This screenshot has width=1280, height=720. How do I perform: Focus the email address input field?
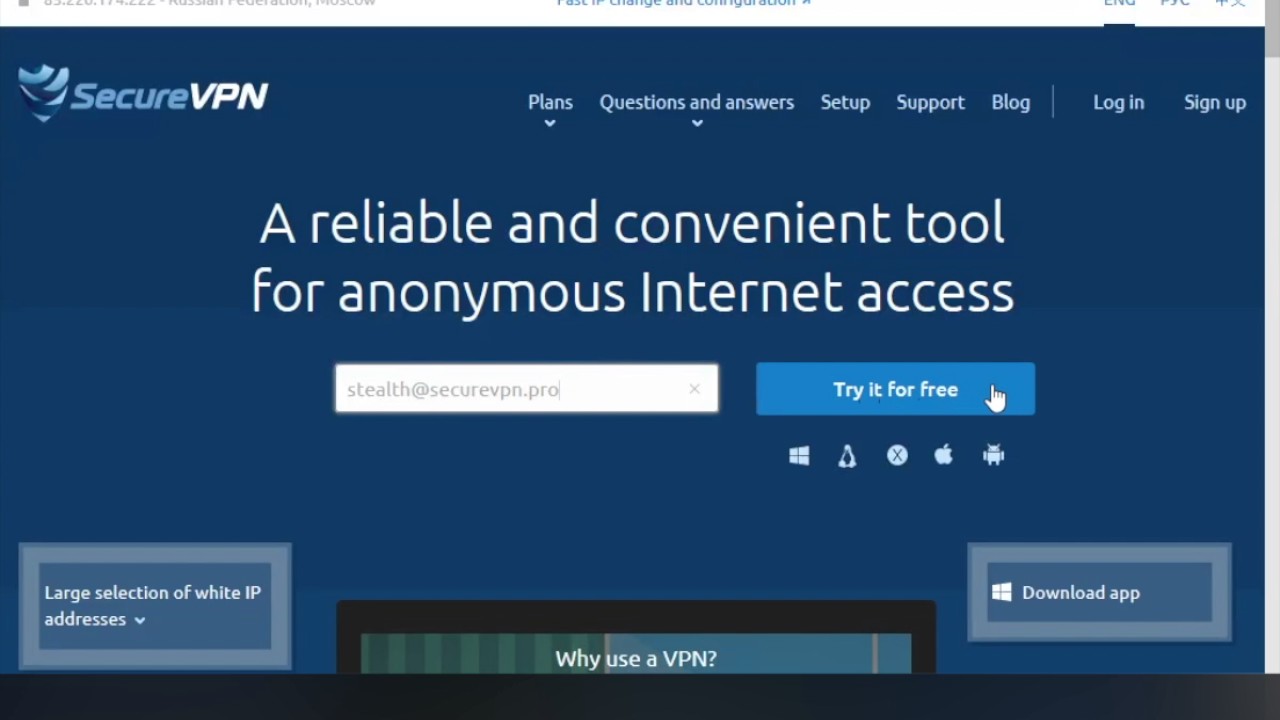(x=526, y=388)
